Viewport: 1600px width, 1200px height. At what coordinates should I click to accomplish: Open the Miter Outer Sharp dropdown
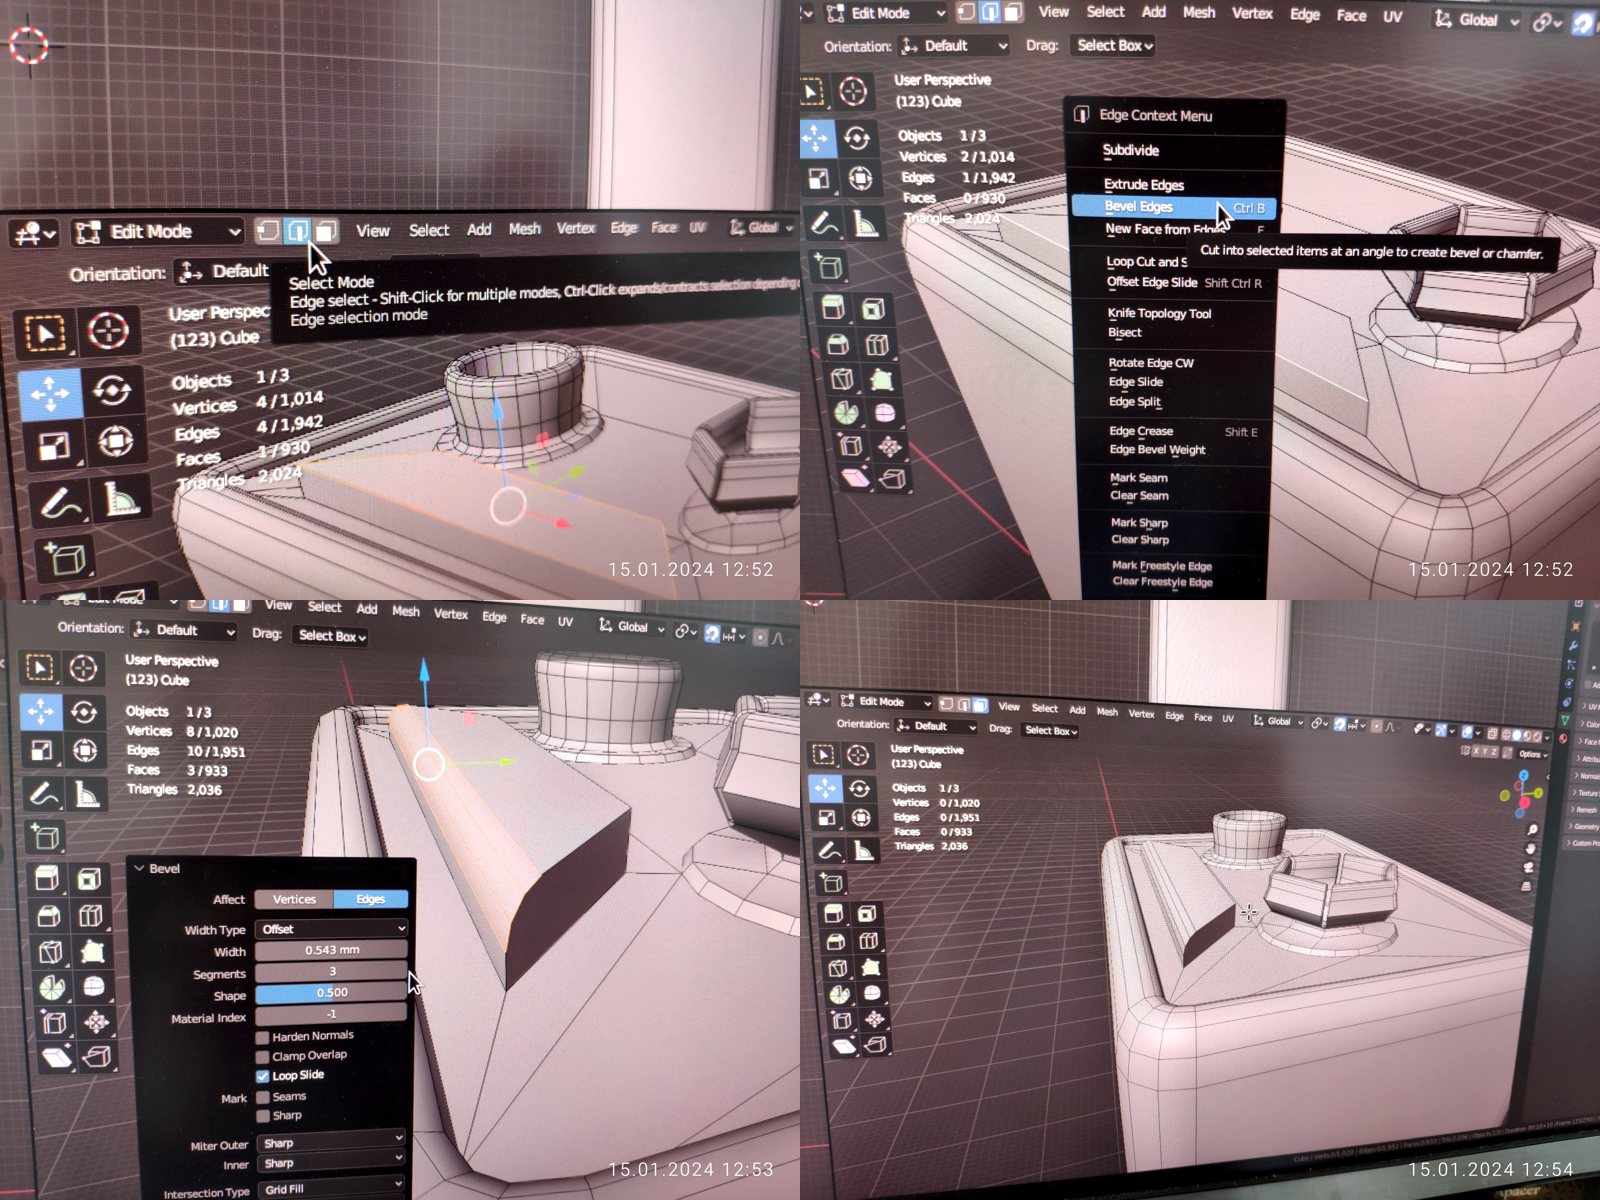pos(332,1143)
